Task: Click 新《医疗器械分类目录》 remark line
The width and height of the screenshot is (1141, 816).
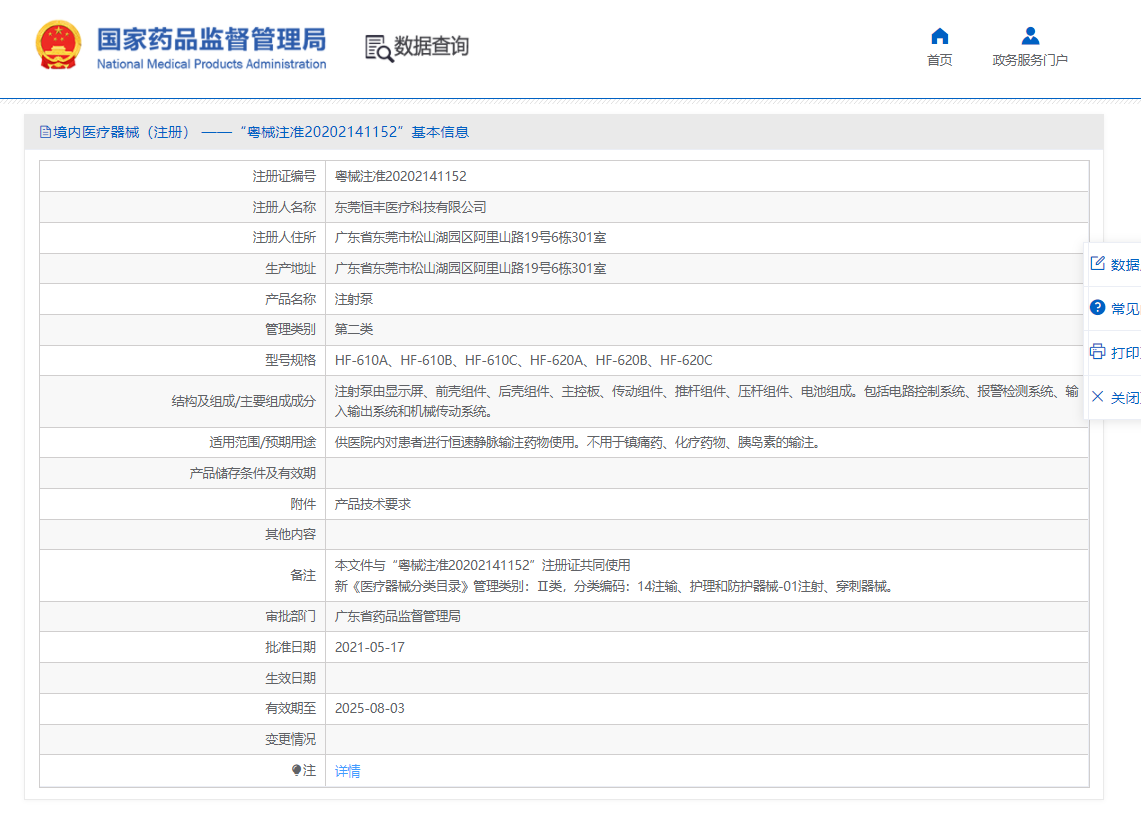Action: coord(614,586)
